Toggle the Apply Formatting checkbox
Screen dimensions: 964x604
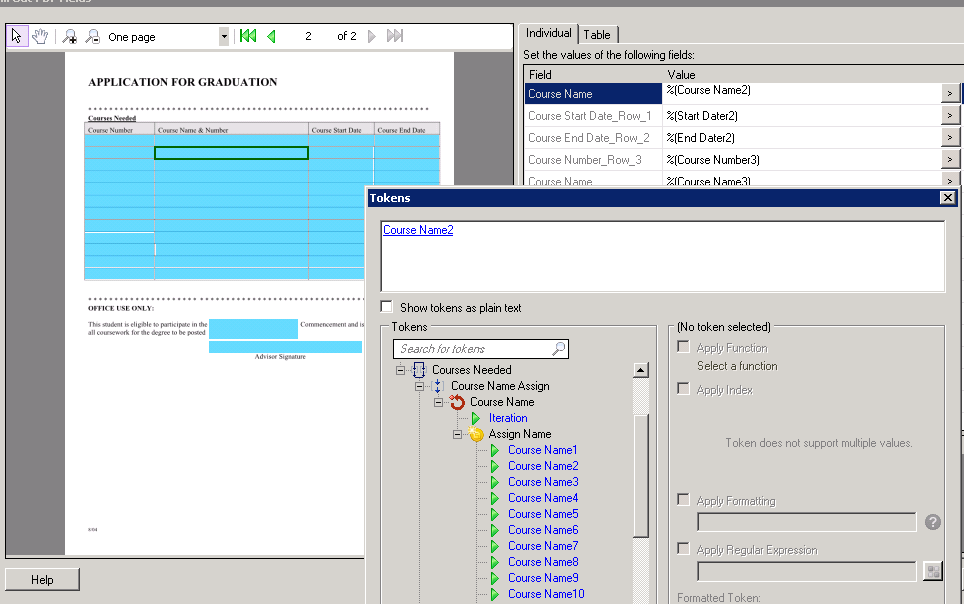click(683, 499)
